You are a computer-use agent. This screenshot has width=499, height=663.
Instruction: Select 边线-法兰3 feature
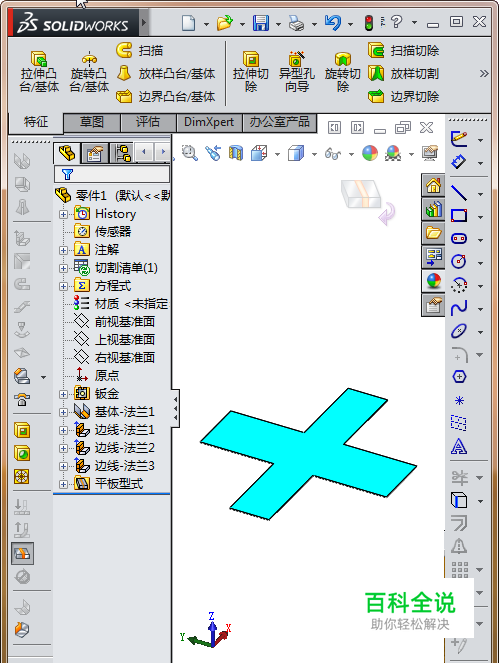point(114,466)
